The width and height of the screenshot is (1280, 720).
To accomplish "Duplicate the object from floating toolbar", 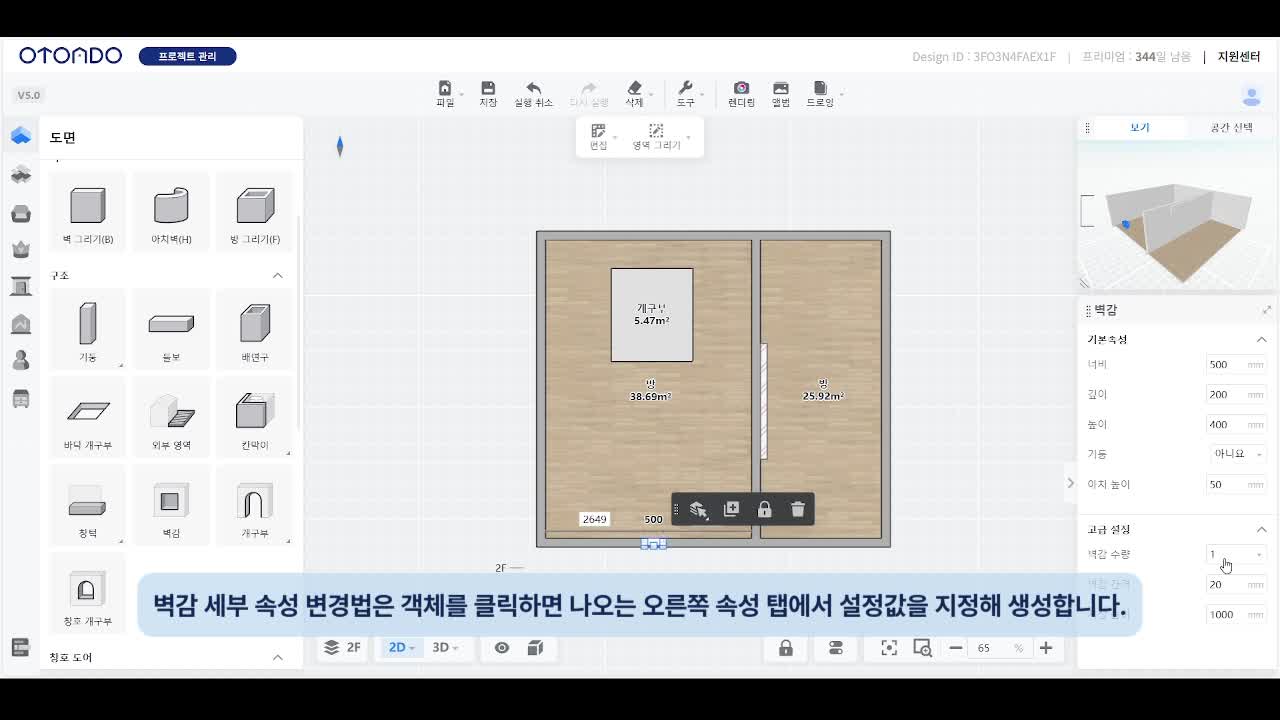I will coord(731,509).
